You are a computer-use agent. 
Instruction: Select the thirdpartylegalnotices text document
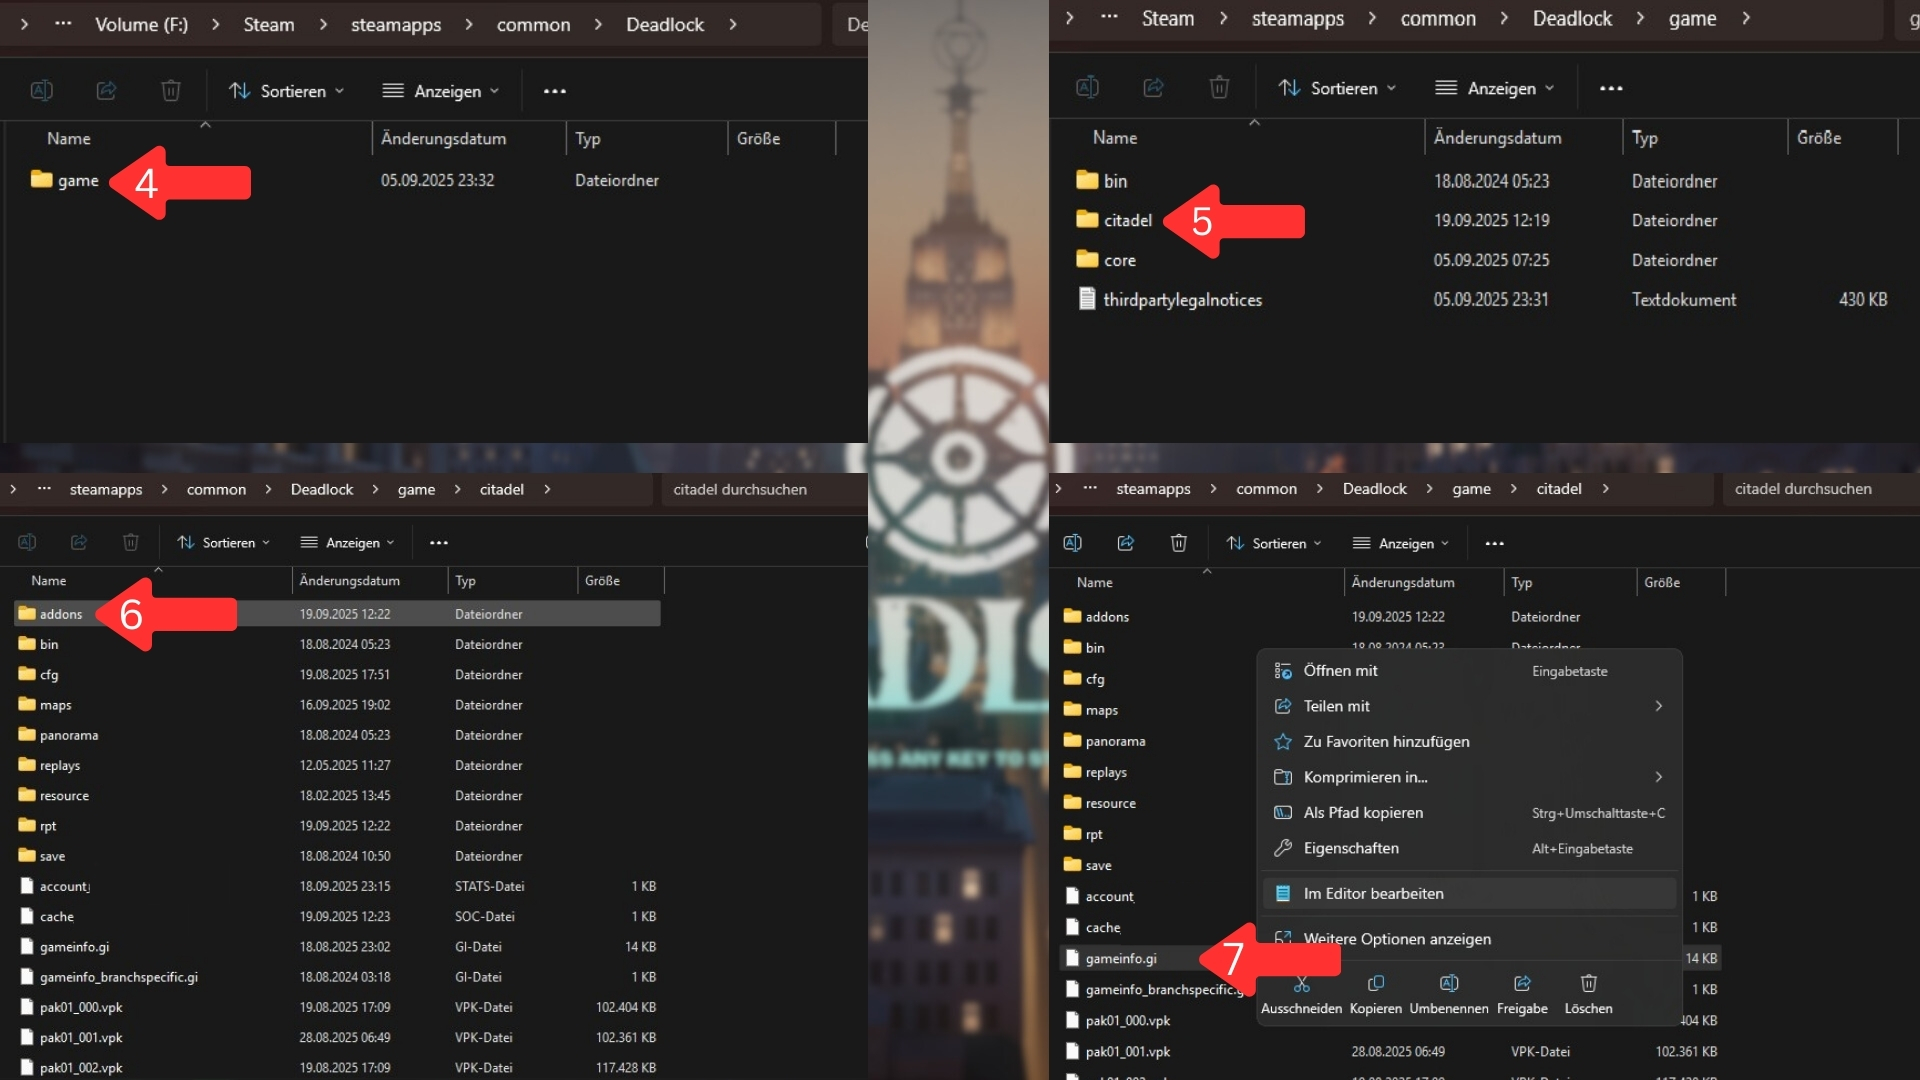tap(1182, 300)
